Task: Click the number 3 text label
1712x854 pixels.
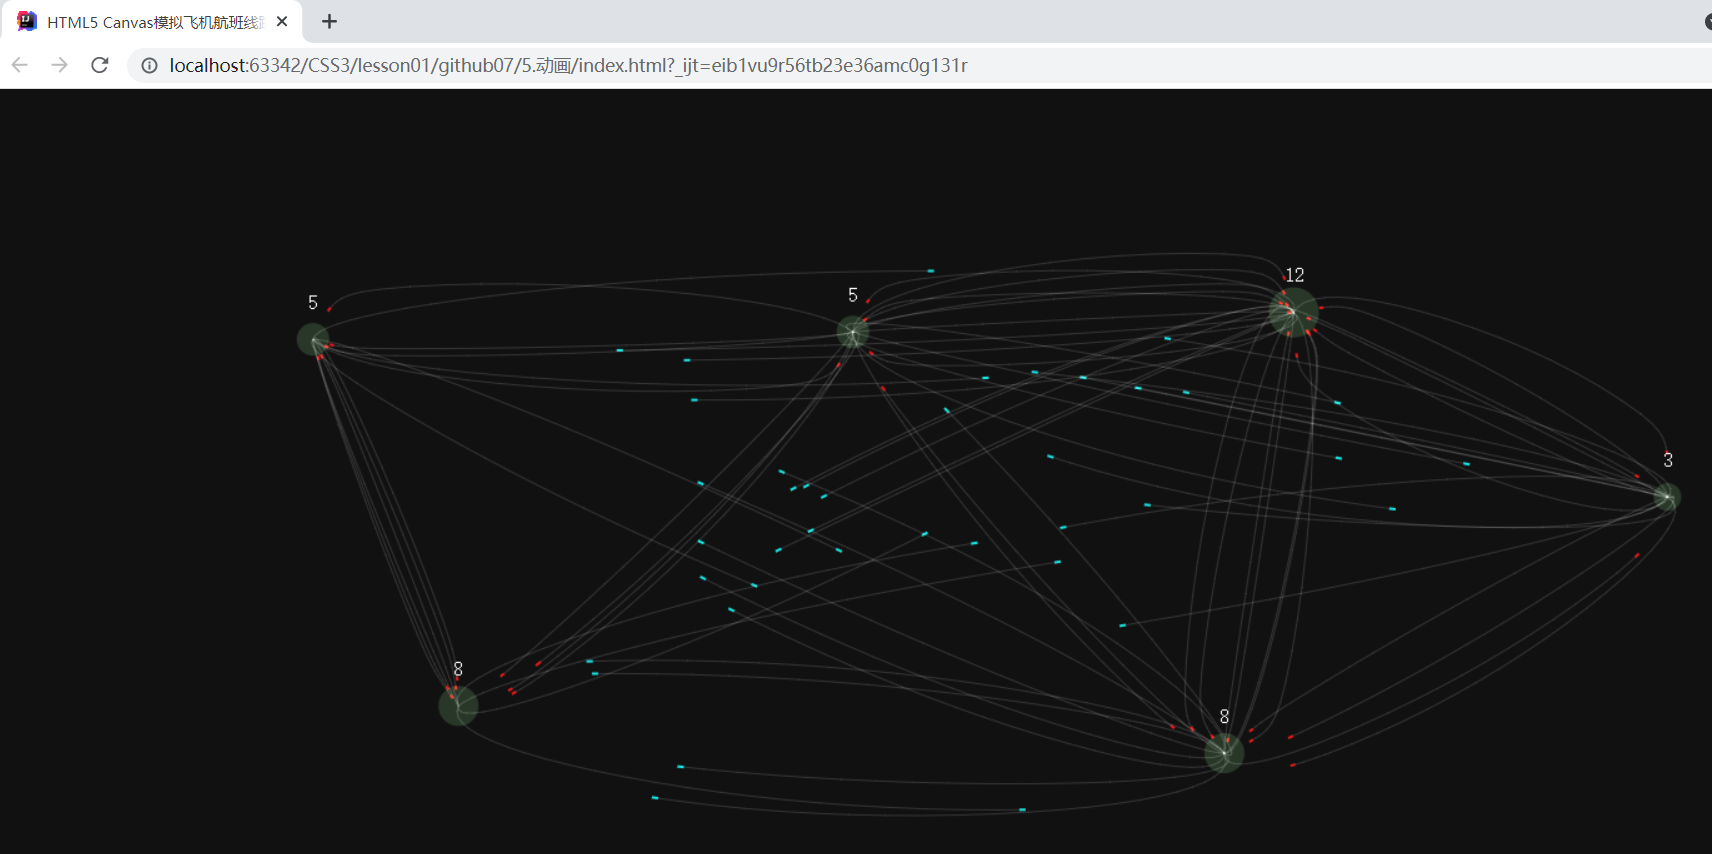Action: (1668, 460)
